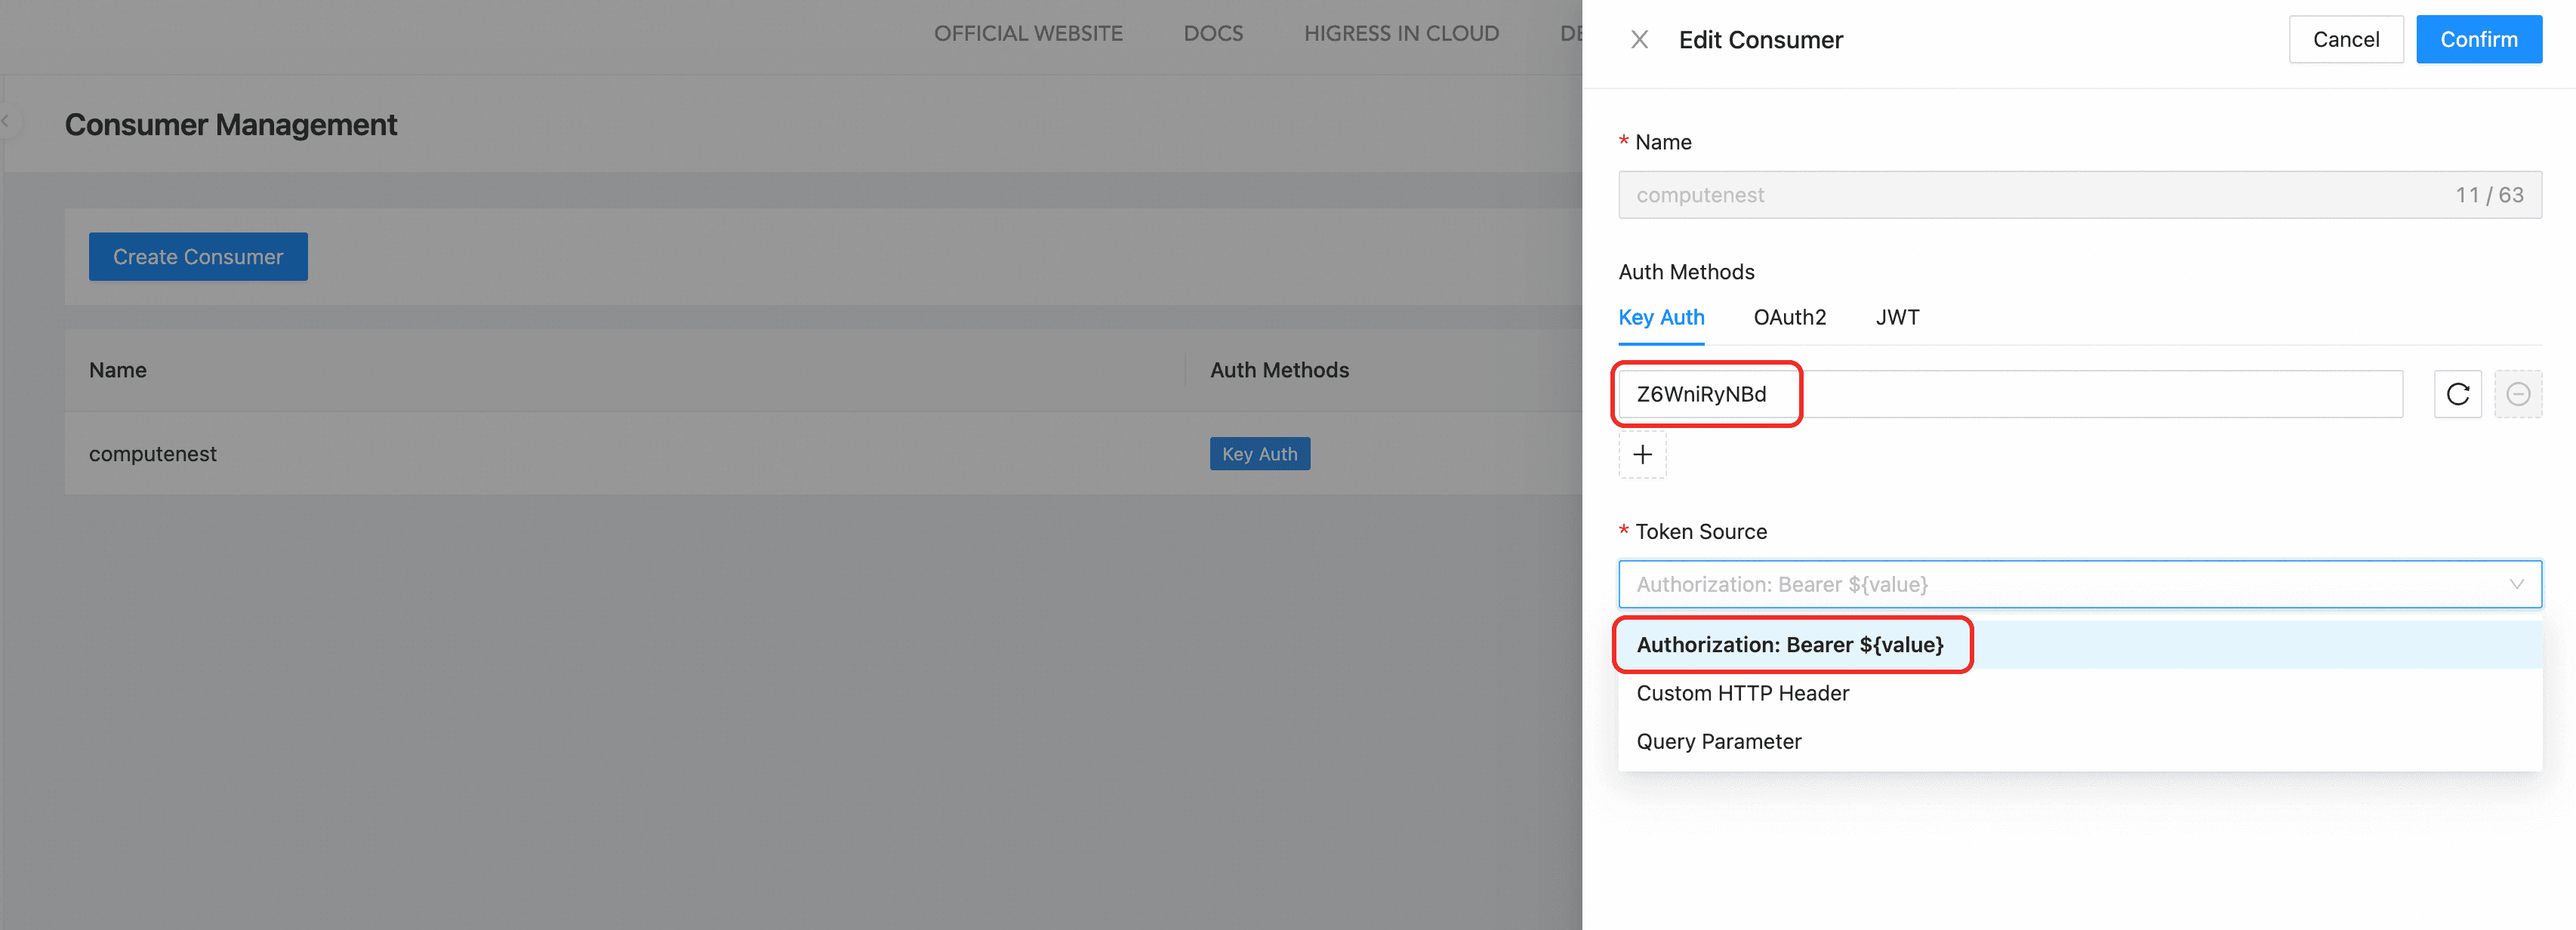
Task: Click the Name column header
Action: click(117, 370)
